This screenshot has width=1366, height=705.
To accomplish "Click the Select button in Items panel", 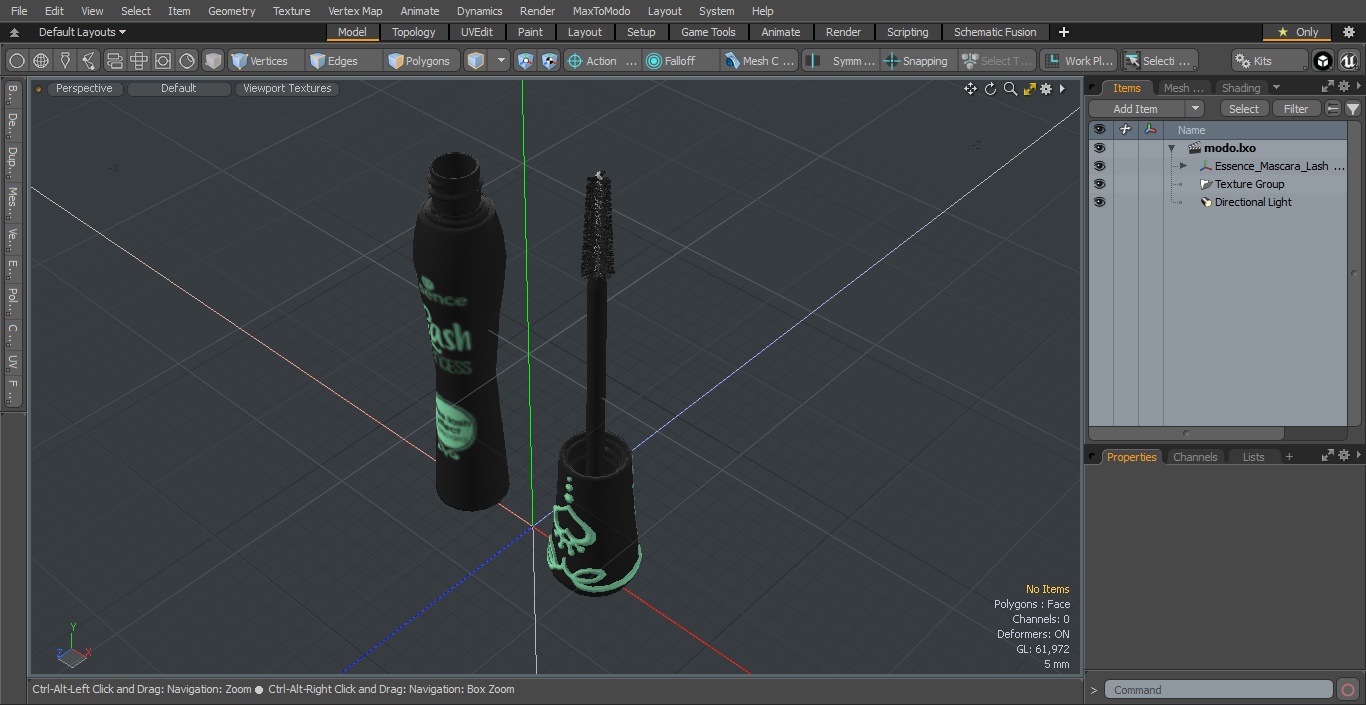I will 1244,109.
